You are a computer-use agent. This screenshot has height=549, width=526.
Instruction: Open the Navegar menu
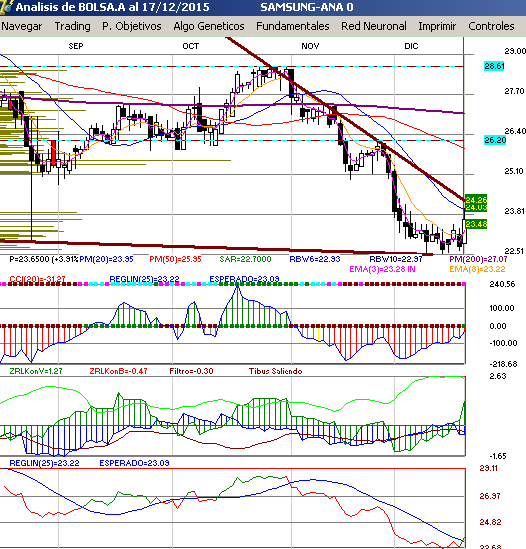(21, 26)
